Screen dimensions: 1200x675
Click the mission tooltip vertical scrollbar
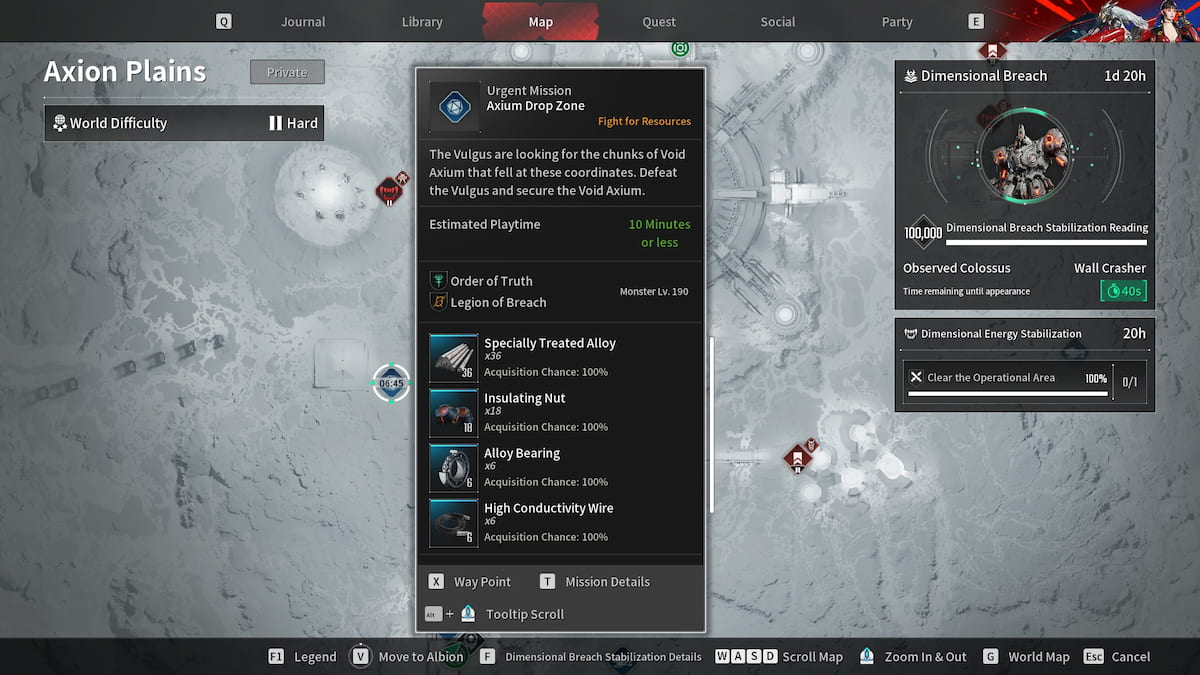pos(712,425)
